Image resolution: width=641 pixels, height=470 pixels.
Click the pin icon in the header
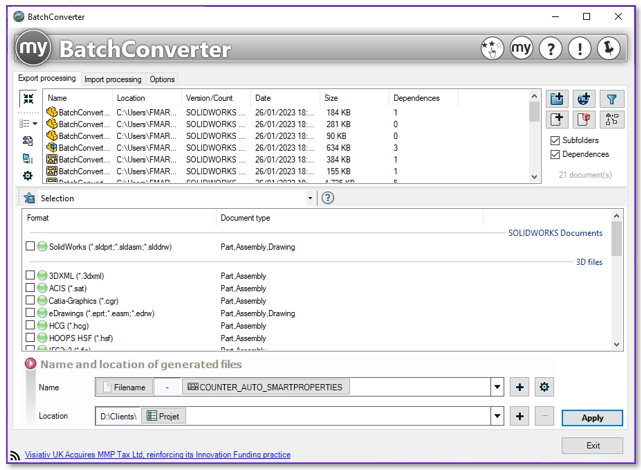coord(608,49)
